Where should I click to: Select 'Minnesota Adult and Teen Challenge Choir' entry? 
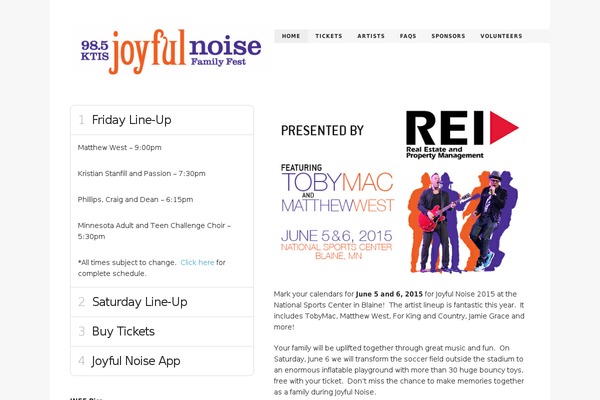[x=154, y=231]
